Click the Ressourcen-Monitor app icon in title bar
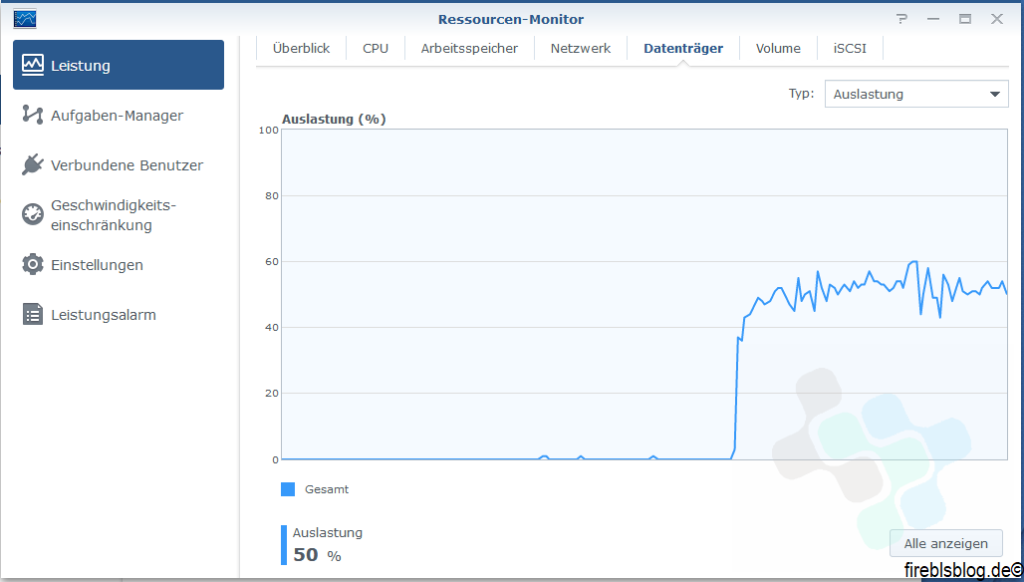This screenshot has height=582, width=1024. click(25, 19)
